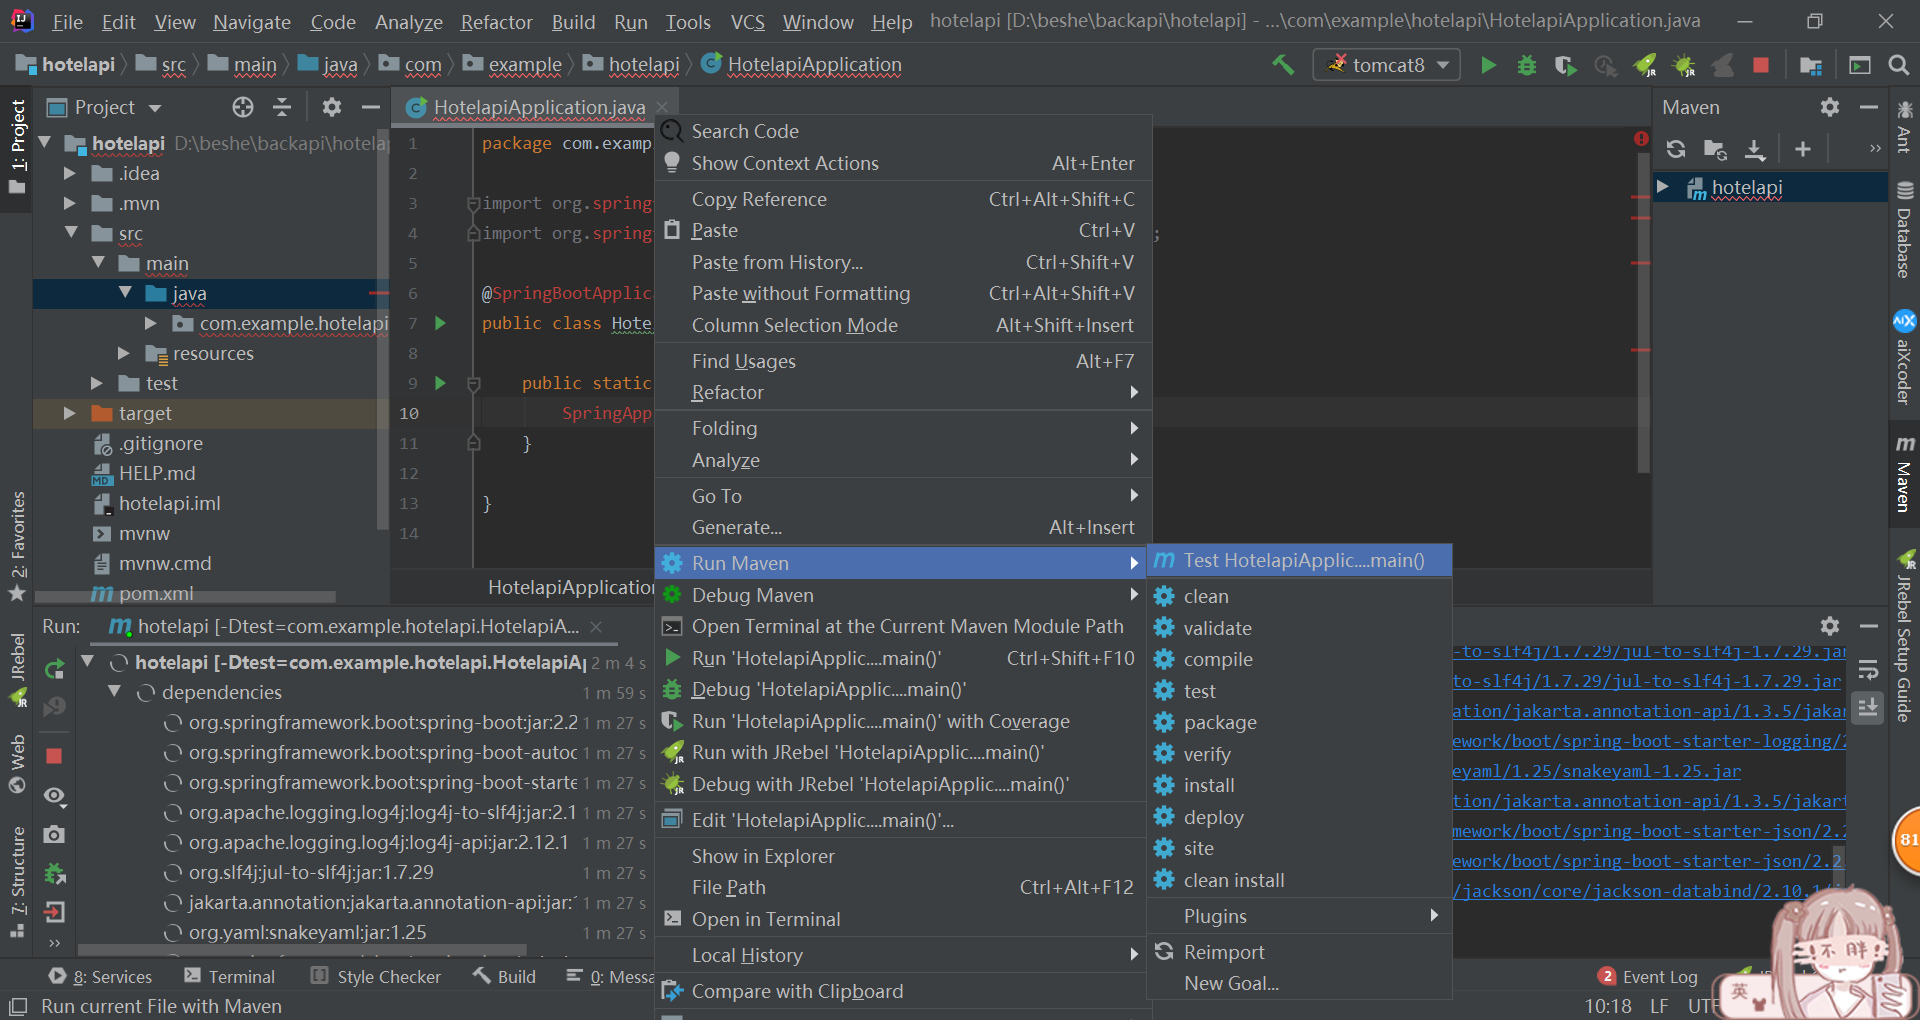Choose New Goal... in Maven submenu
The width and height of the screenshot is (1920, 1020).
[1298, 983]
